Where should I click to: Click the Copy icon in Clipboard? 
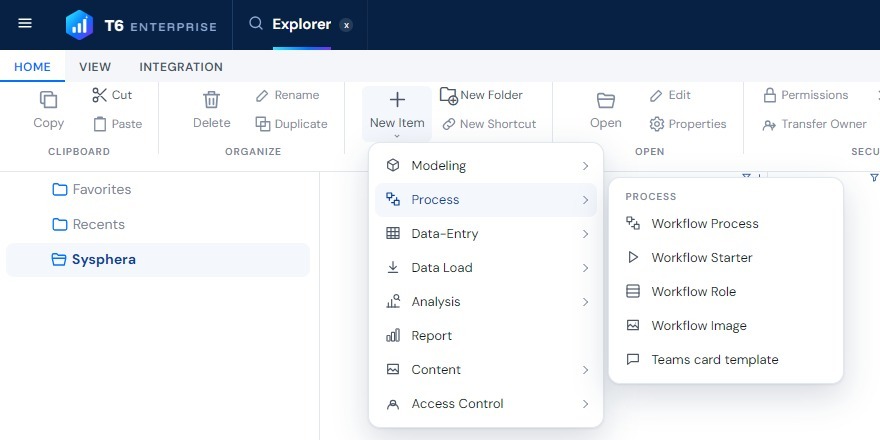(x=48, y=99)
